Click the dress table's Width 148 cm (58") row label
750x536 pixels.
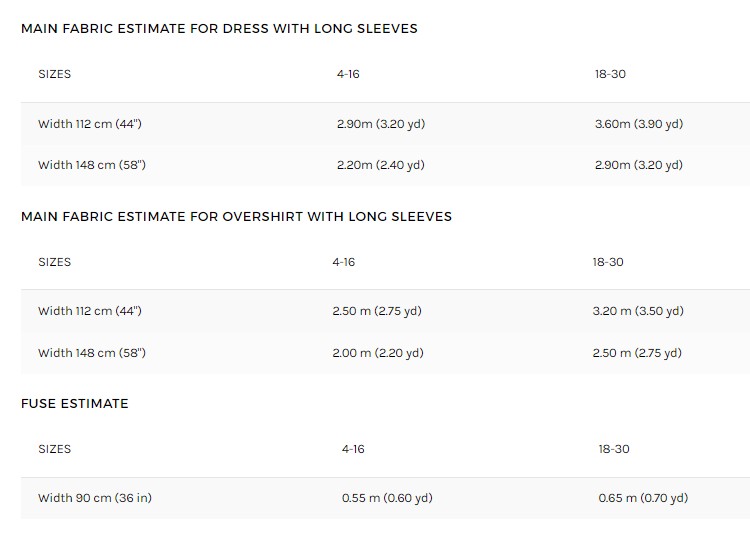tap(92, 165)
